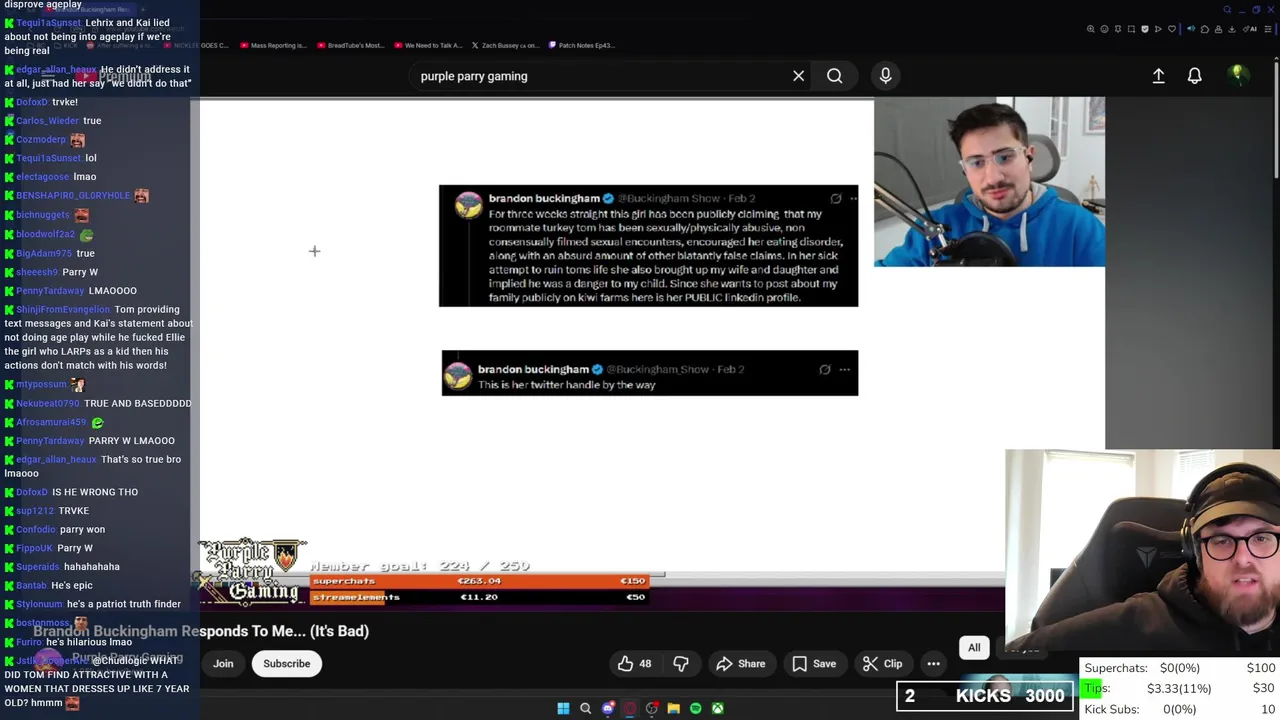Image resolution: width=1280 pixels, height=720 pixels.
Task: Click the pin icon in browser toolbar
Action: pyautogui.click(x=1118, y=29)
